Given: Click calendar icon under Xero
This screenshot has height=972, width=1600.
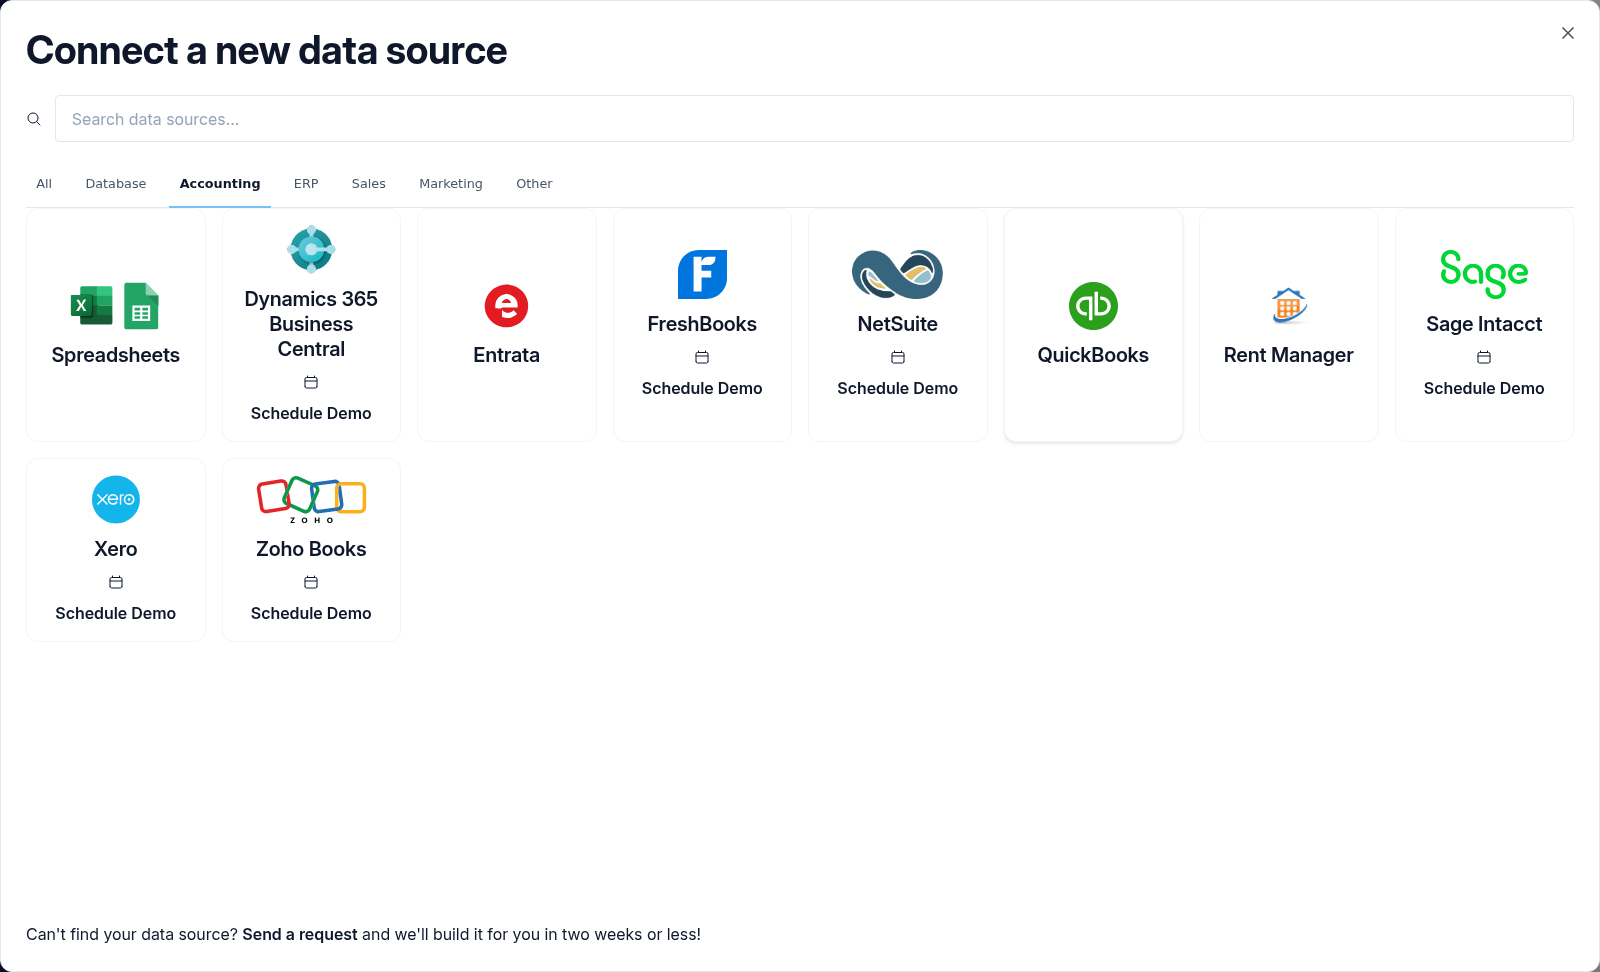Looking at the screenshot, I should [x=116, y=582].
